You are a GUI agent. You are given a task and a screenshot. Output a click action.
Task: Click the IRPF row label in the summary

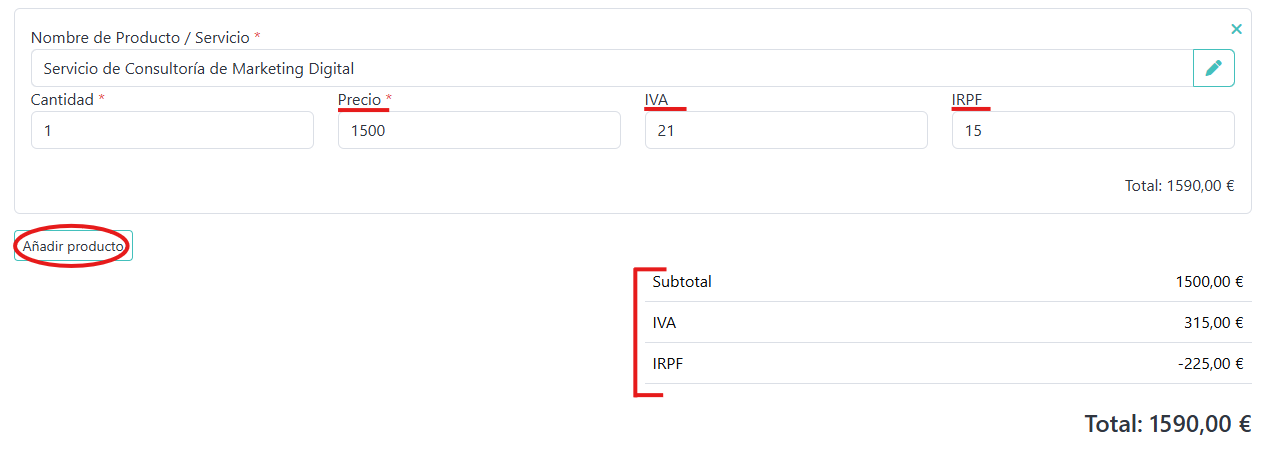click(668, 364)
